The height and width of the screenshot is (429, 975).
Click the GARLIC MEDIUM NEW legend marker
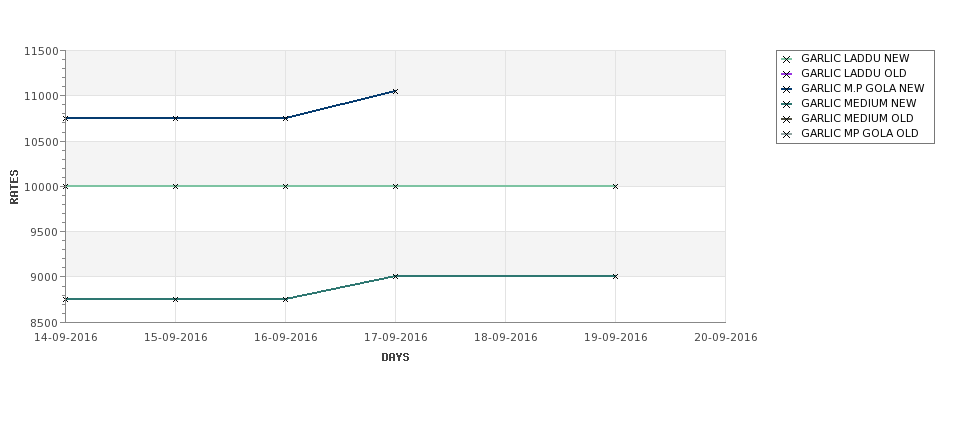pyautogui.click(x=787, y=104)
